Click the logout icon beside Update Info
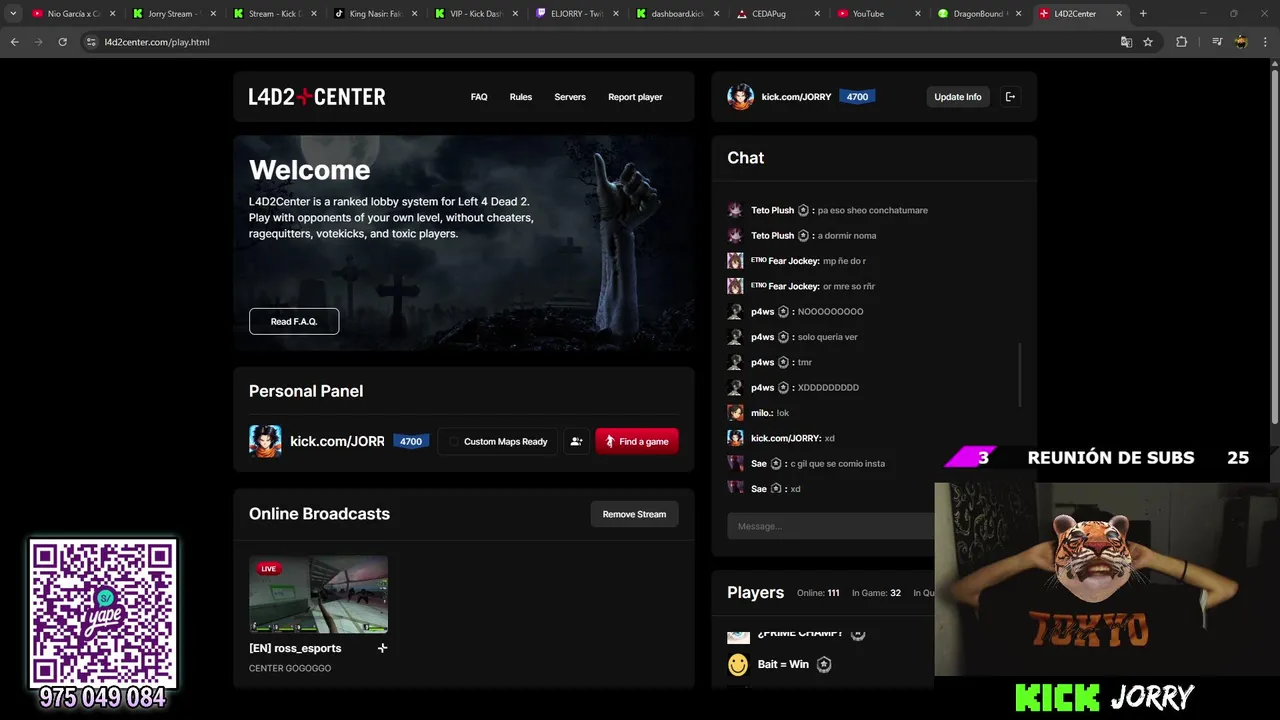The width and height of the screenshot is (1280, 720). click(x=1010, y=97)
